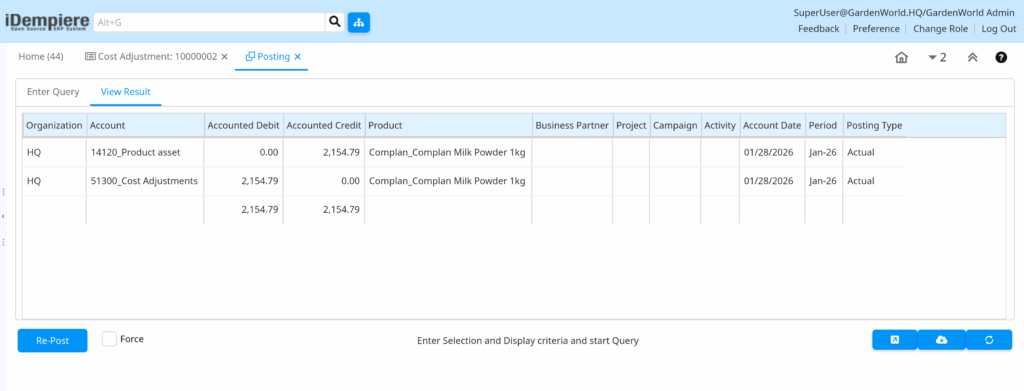
Task: Select the 51300_Cost Adjustments row cell
Action: pos(144,181)
